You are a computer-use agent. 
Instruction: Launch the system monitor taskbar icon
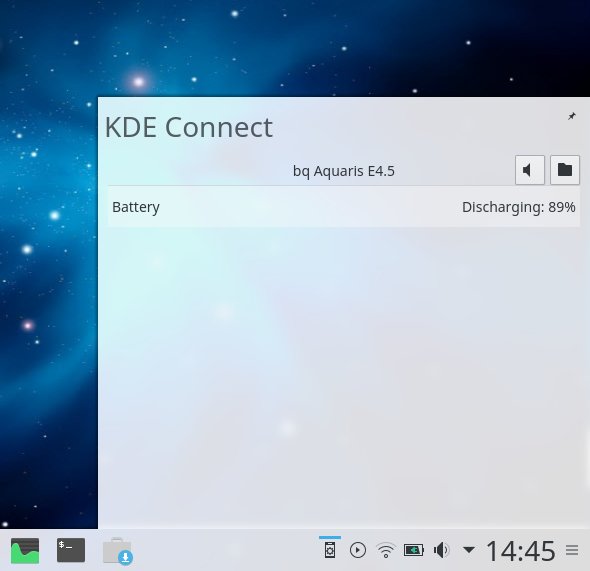25,551
